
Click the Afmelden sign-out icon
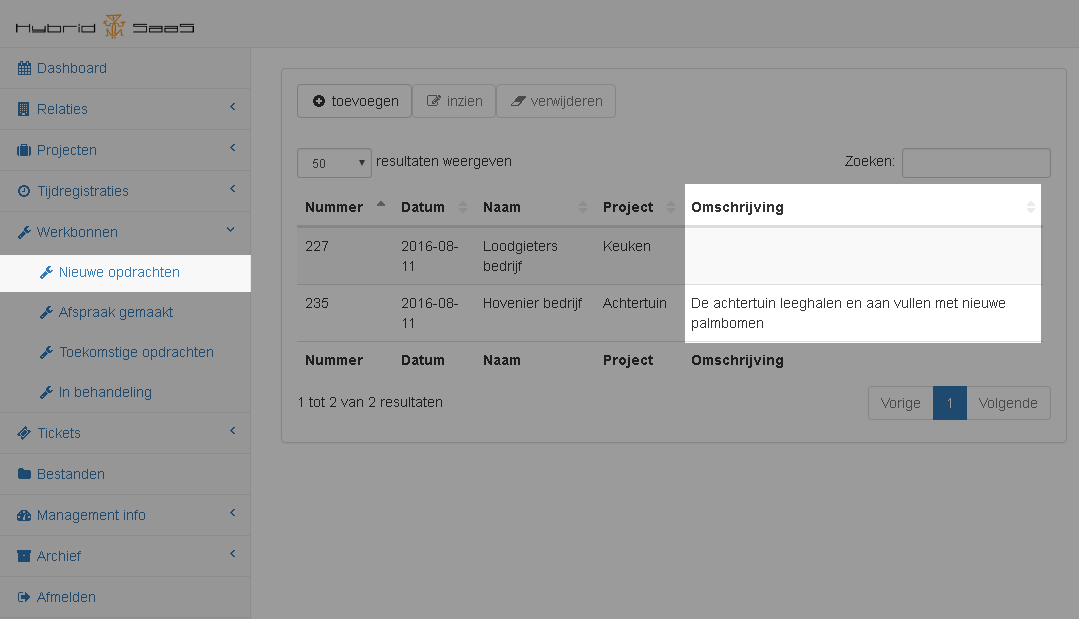coord(24,597)
